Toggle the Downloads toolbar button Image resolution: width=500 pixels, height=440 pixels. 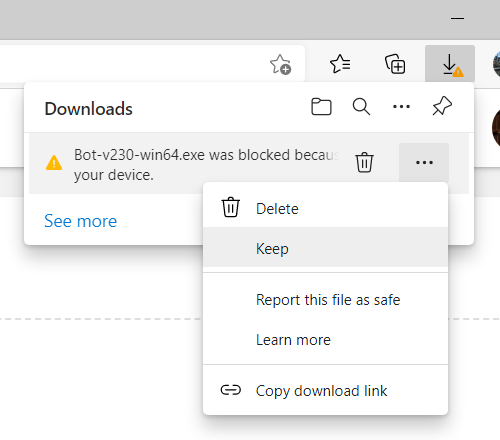[450, 64]
